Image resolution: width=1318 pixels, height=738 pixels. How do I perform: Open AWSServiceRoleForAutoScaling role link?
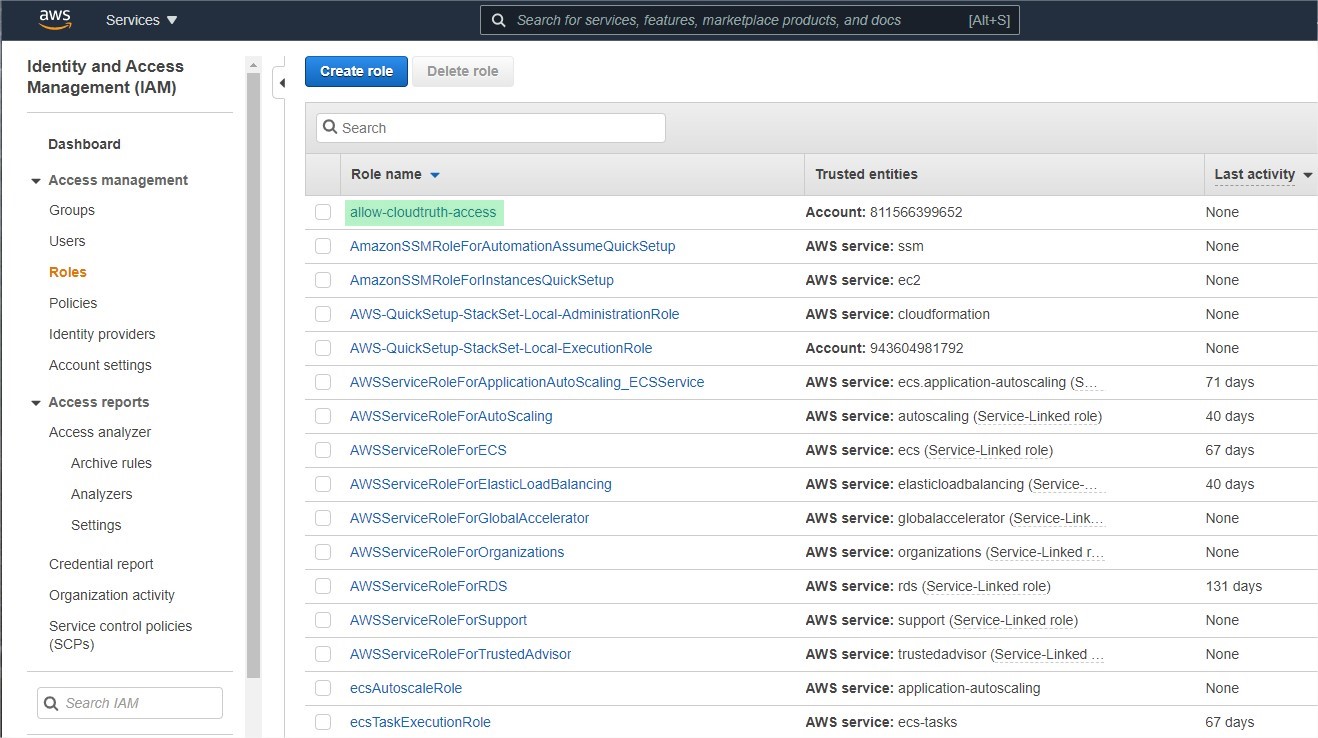click(451, 416)
